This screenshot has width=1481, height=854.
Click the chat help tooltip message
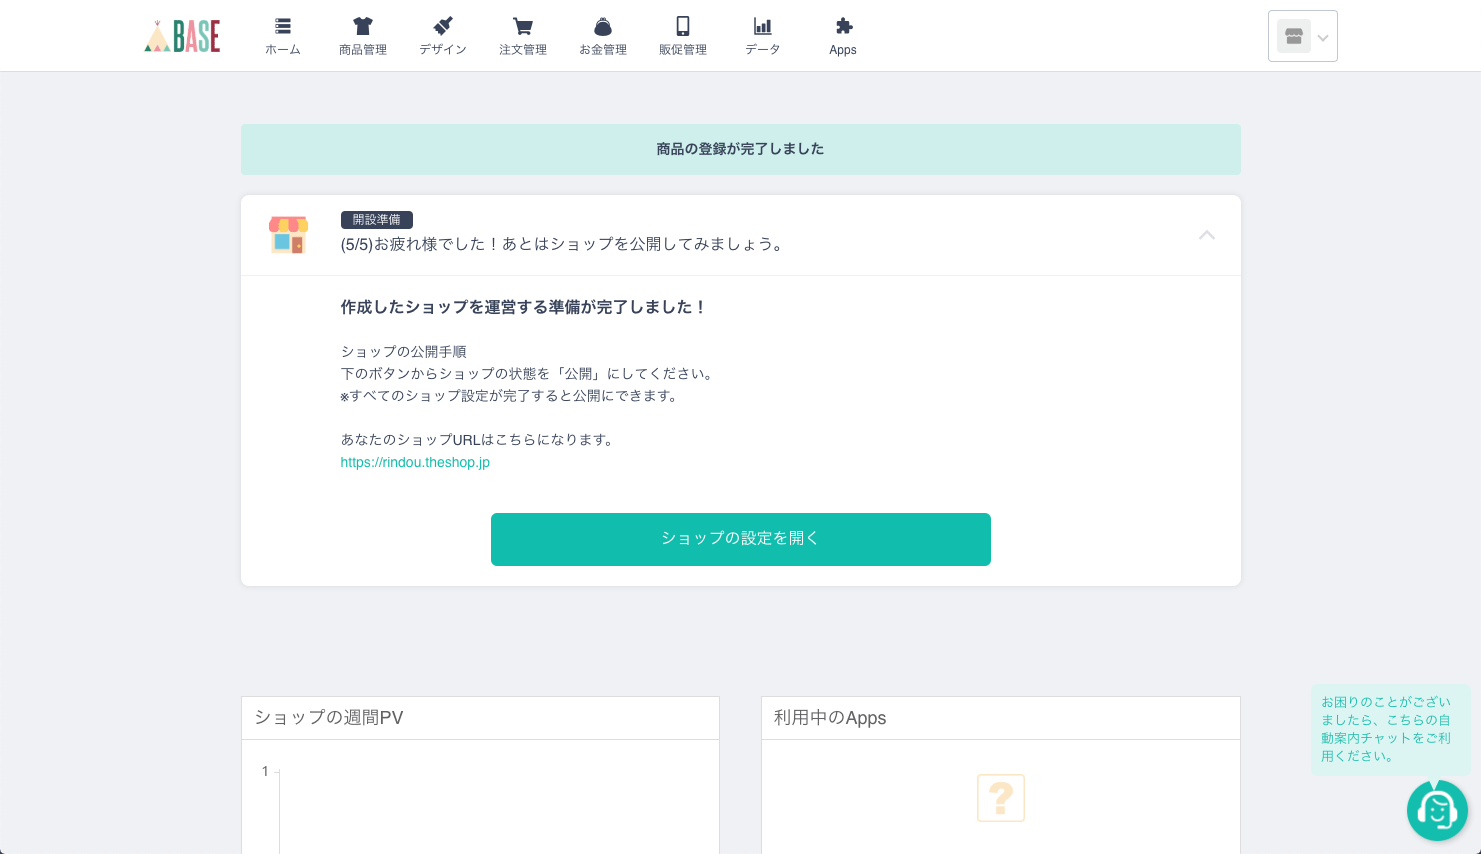[1390, 729]
